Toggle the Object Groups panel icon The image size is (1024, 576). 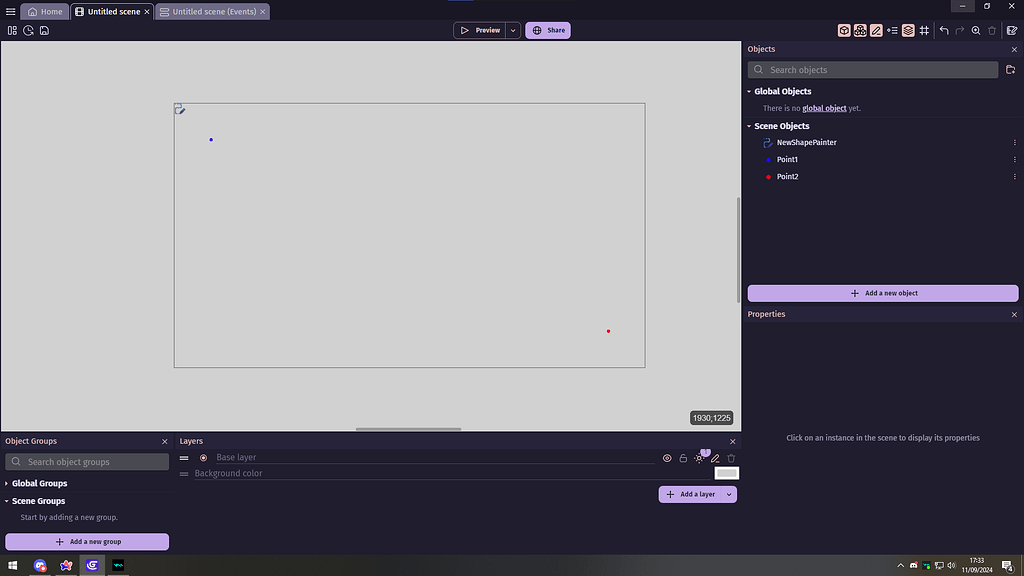tap(860, 31)
